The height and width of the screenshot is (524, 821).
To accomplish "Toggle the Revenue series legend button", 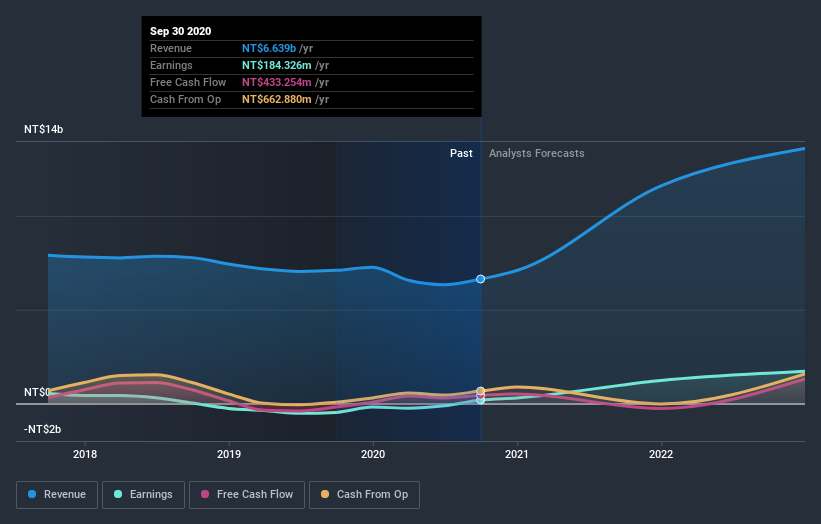I will (57, 495).
